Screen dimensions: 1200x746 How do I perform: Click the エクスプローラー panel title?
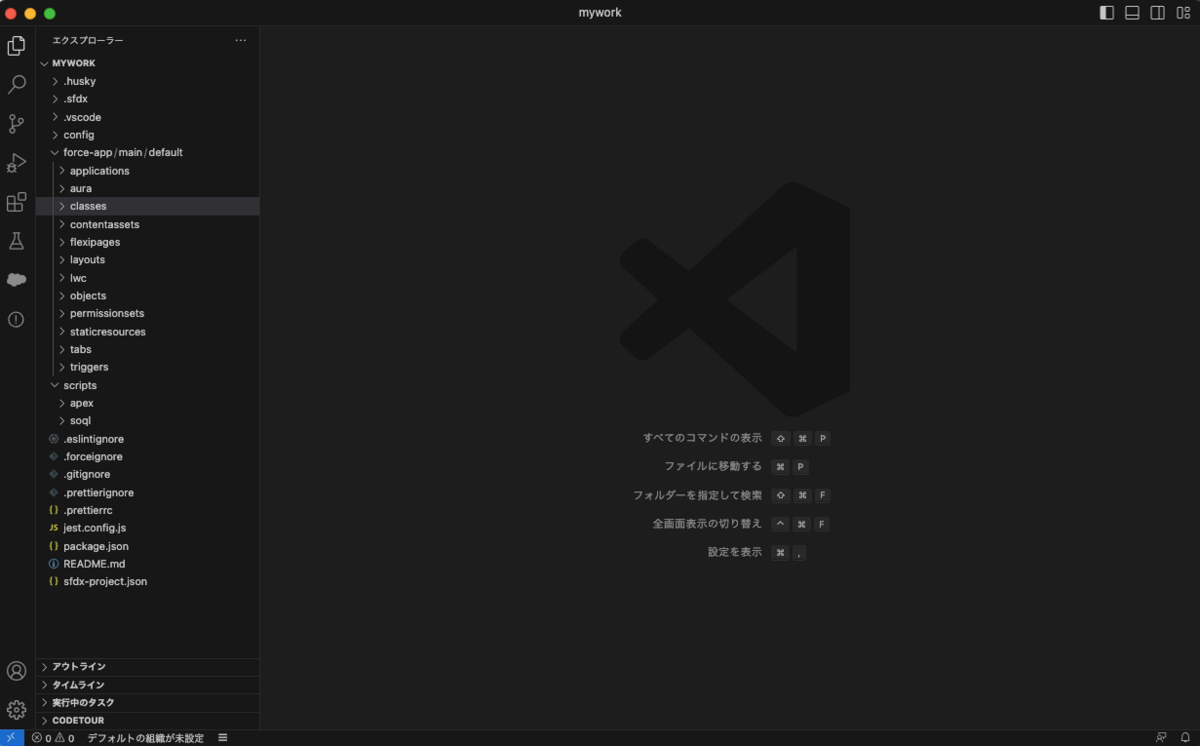click(x=88, y=40)
